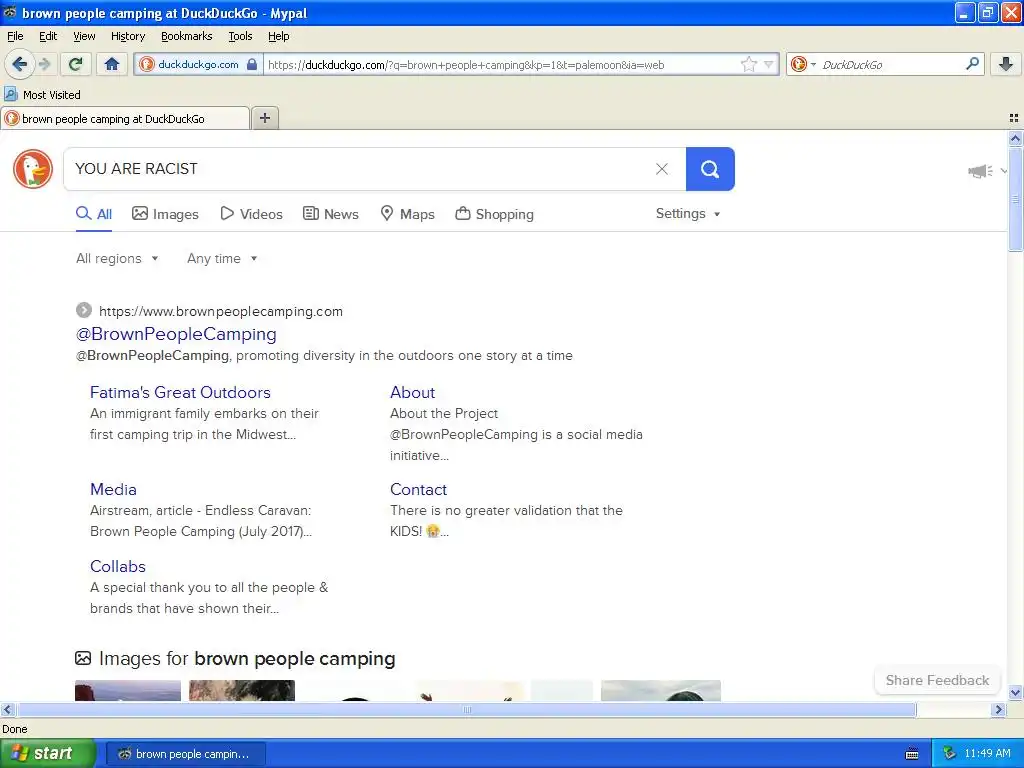Click the keyboard icon in the tray
Screen dimensions: 1024x768
tap(912, 754)
